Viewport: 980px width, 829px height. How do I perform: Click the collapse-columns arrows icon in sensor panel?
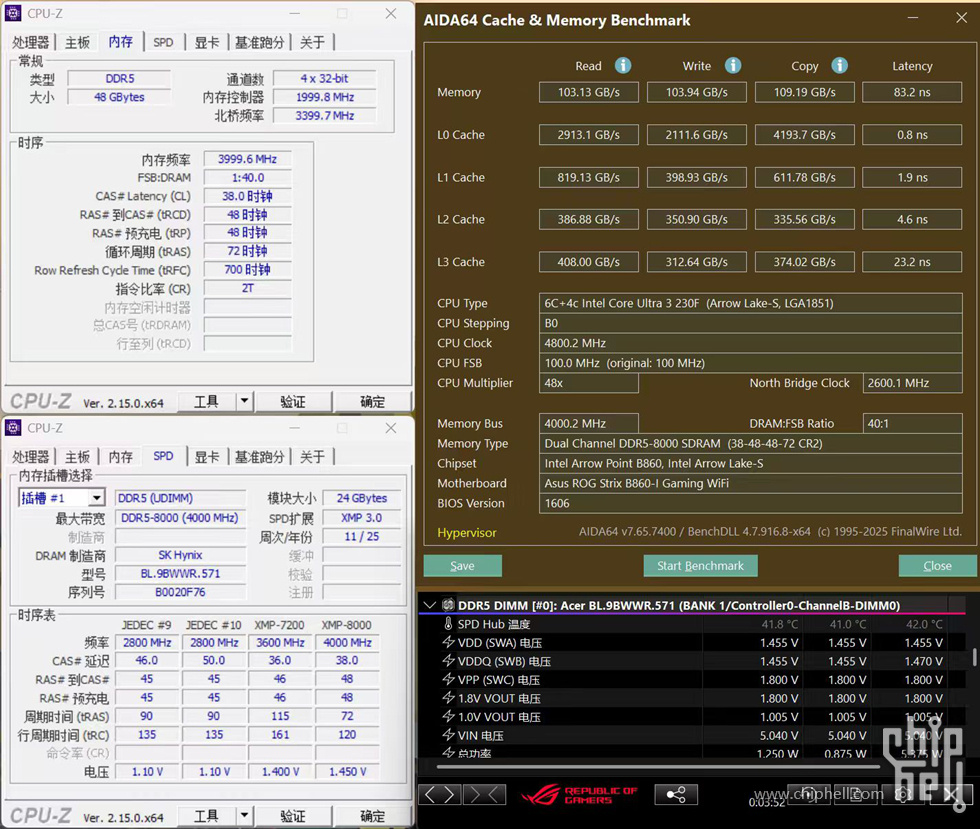485,795
